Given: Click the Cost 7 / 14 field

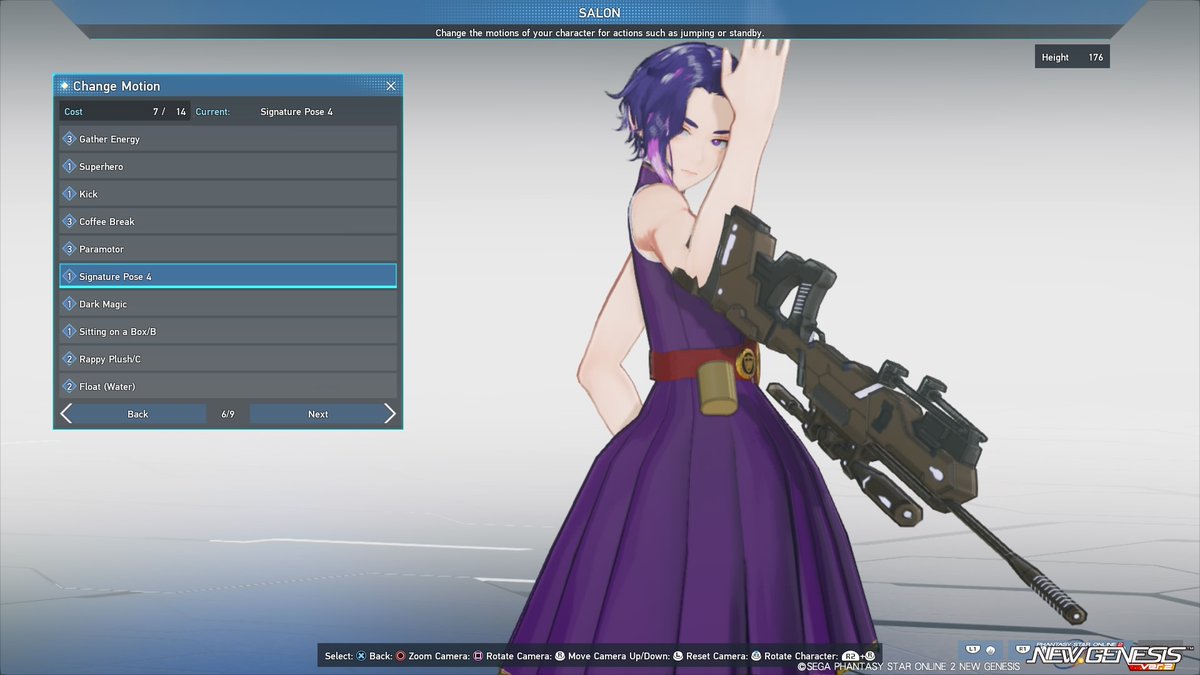Looking at the screenshot, I should (125, 112).
